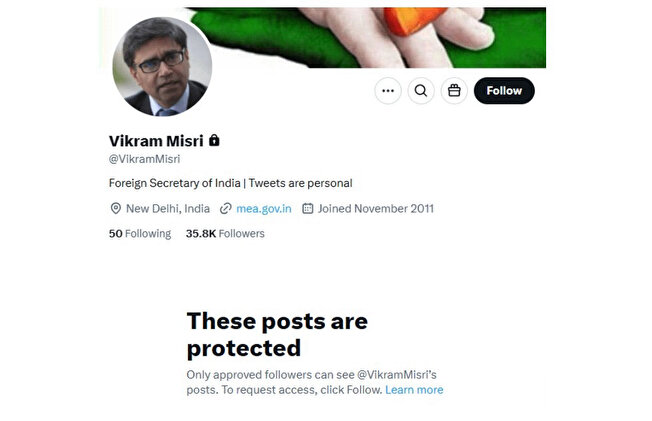Follow Vikram Misri's account
652x421 pixels.
pos(504,91)
